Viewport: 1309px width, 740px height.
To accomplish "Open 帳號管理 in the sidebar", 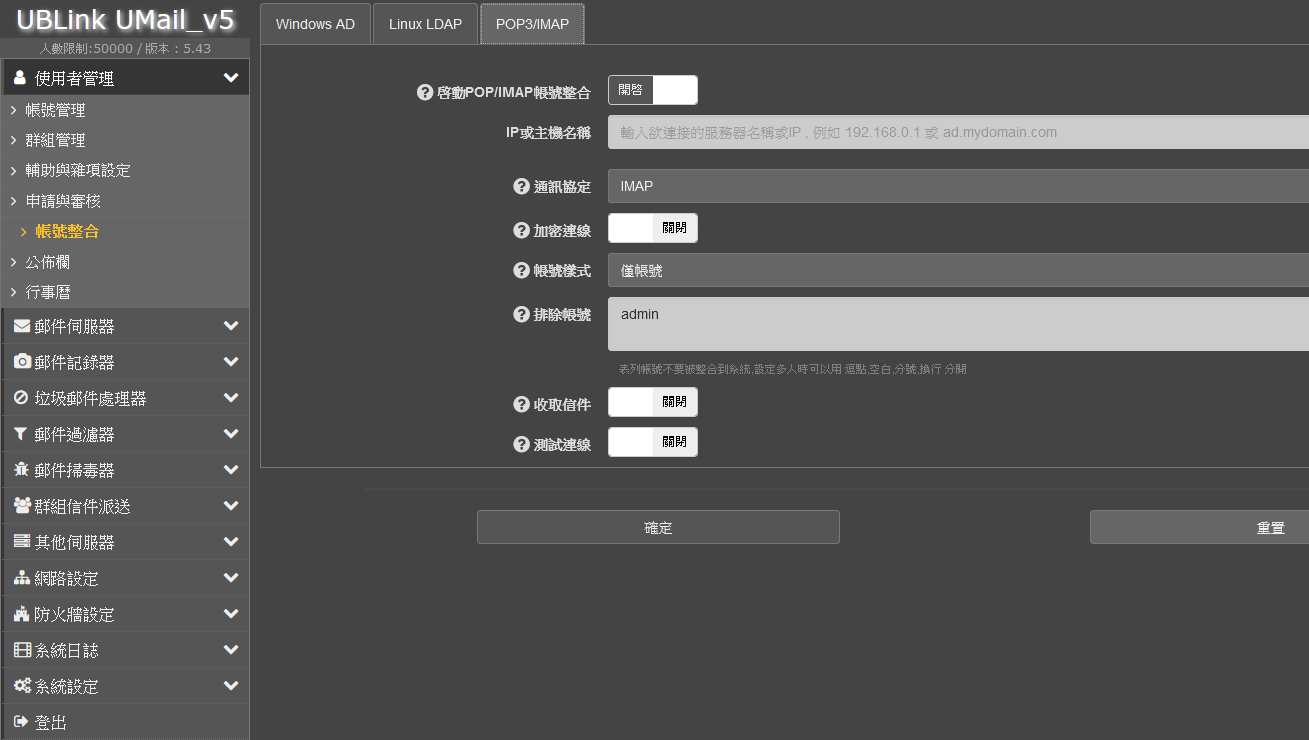I will [55, 110].
